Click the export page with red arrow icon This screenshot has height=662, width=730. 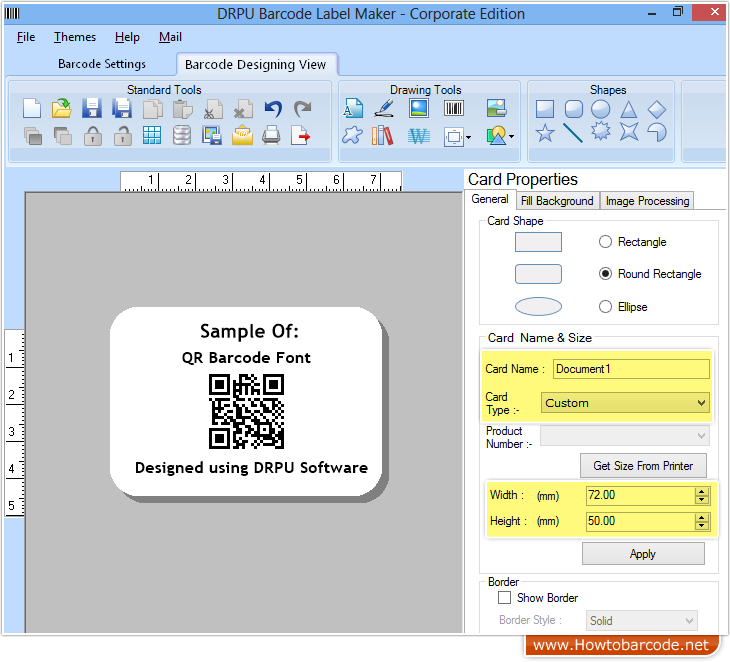(x=301, y=136)
